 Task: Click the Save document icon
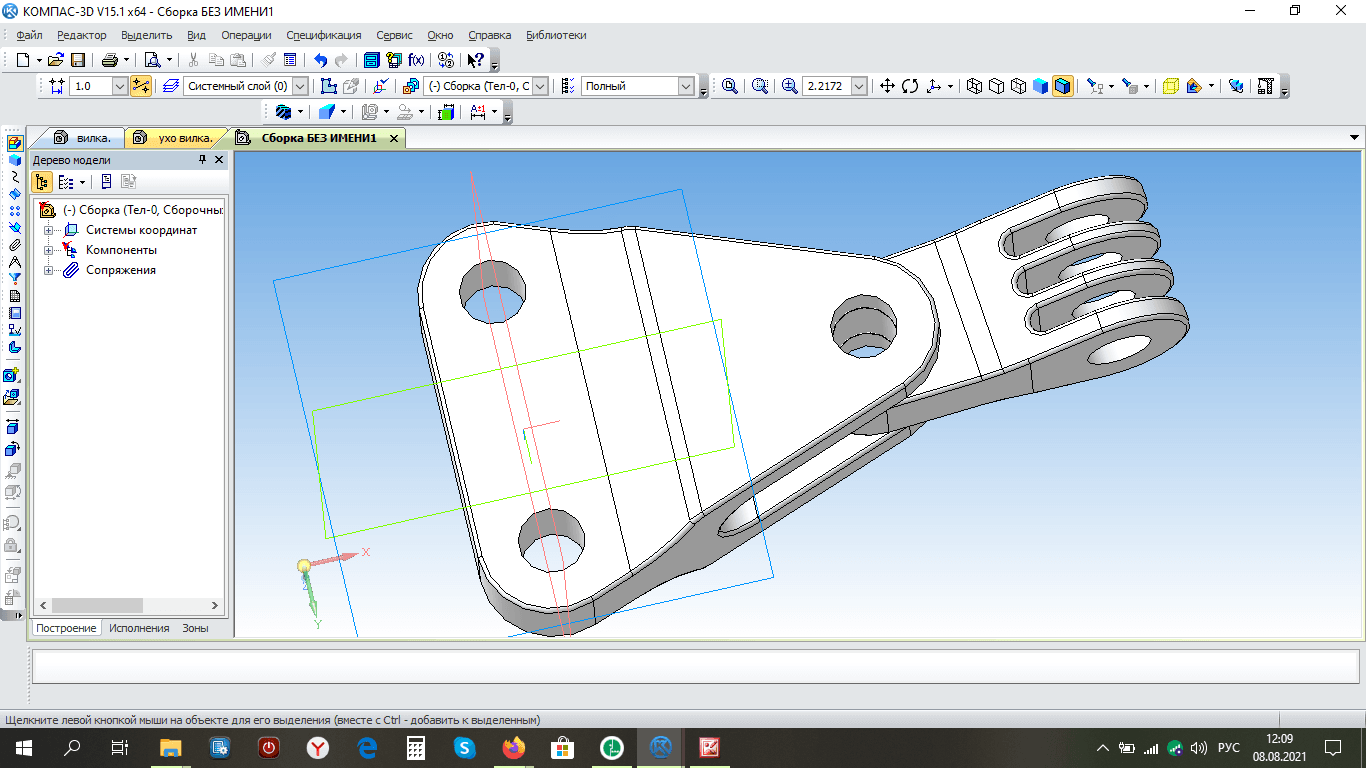tap(77, 60)
